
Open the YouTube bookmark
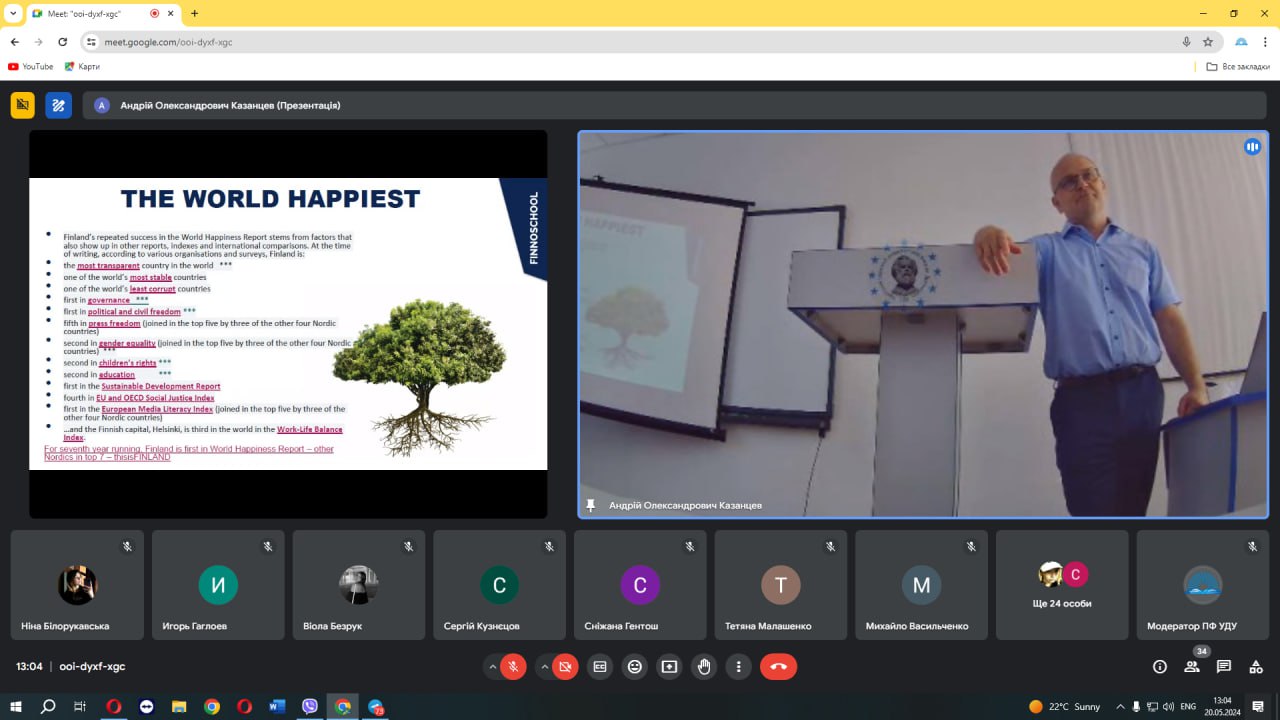point(30,66)
